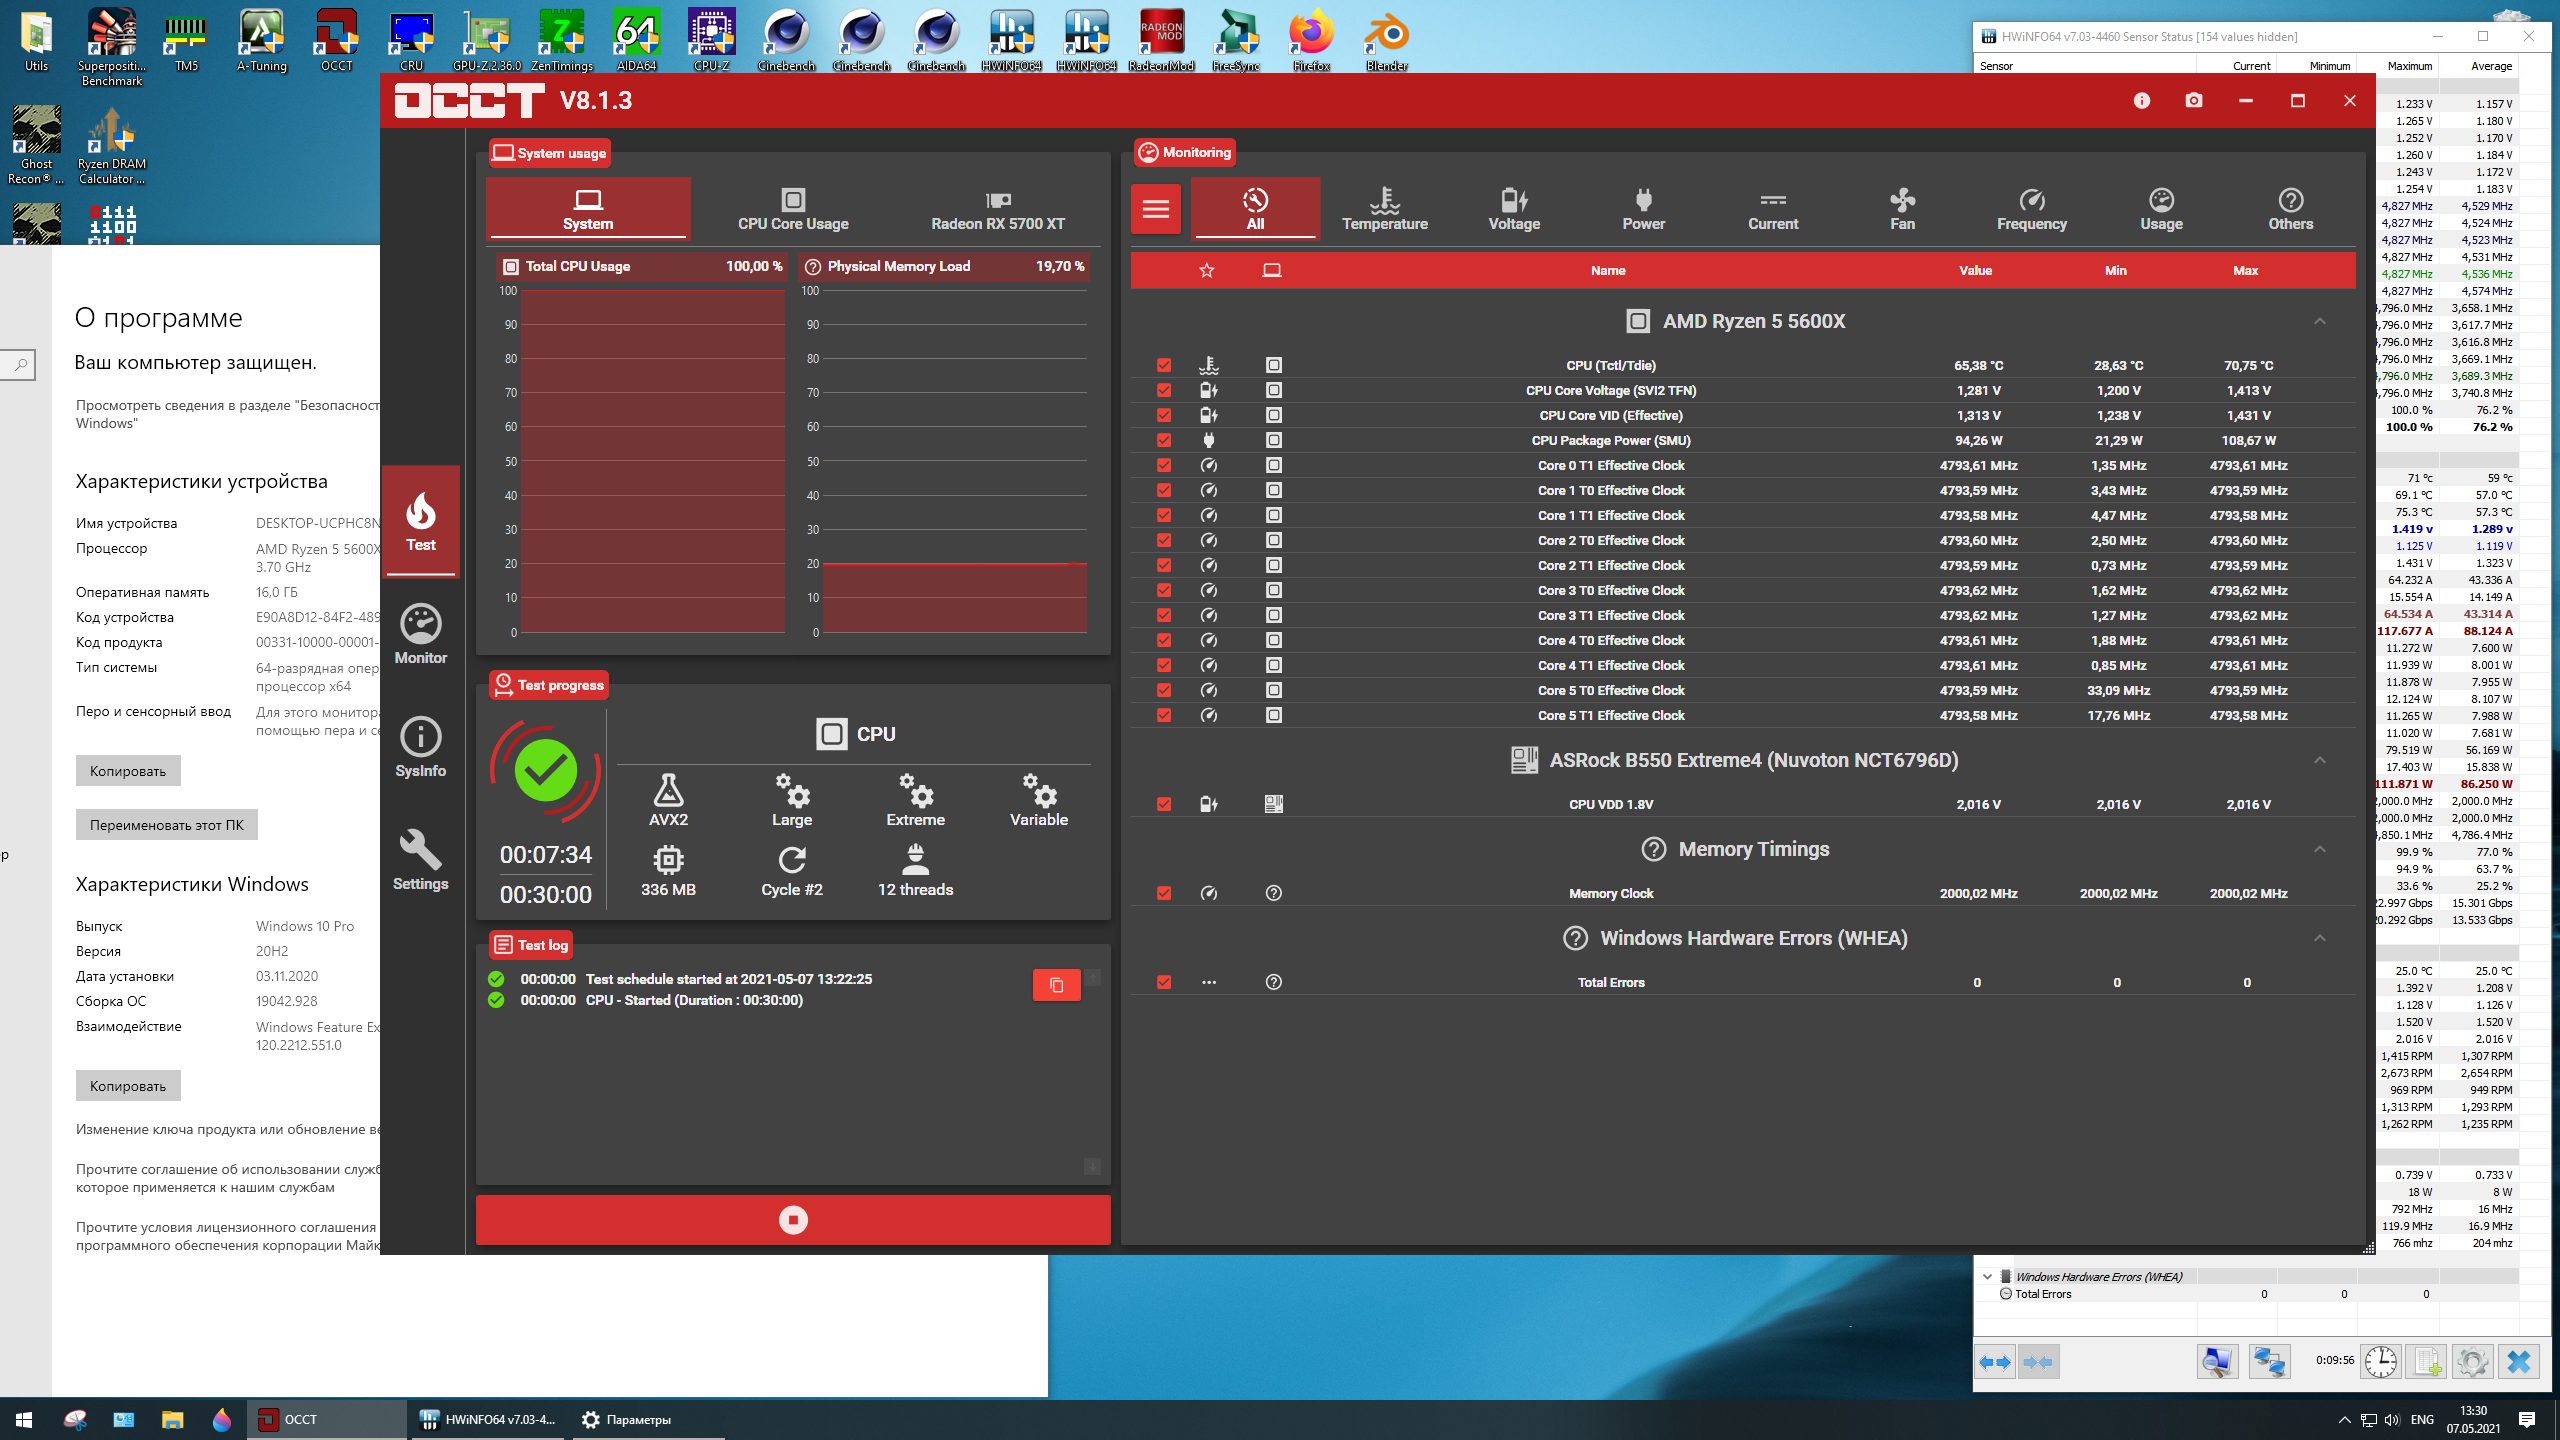Switch to the Temperature monitoring tab
The width and height of the screenshot is (2560, 1440).
point(1384,209)
